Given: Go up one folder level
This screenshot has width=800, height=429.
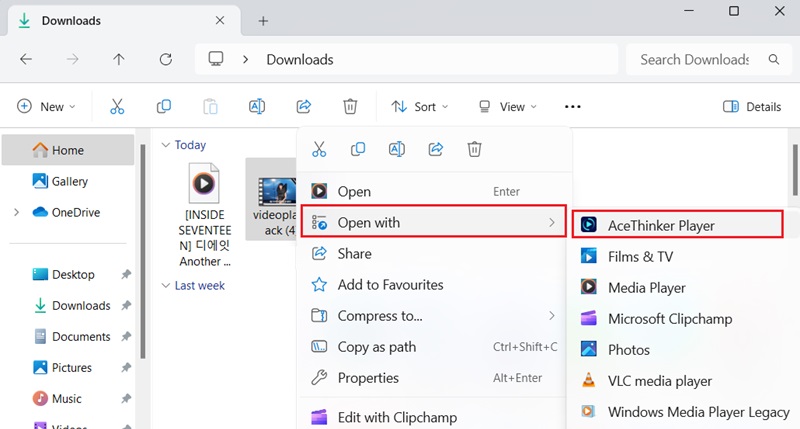Looking at the screenshot, I should coord(118,59).
